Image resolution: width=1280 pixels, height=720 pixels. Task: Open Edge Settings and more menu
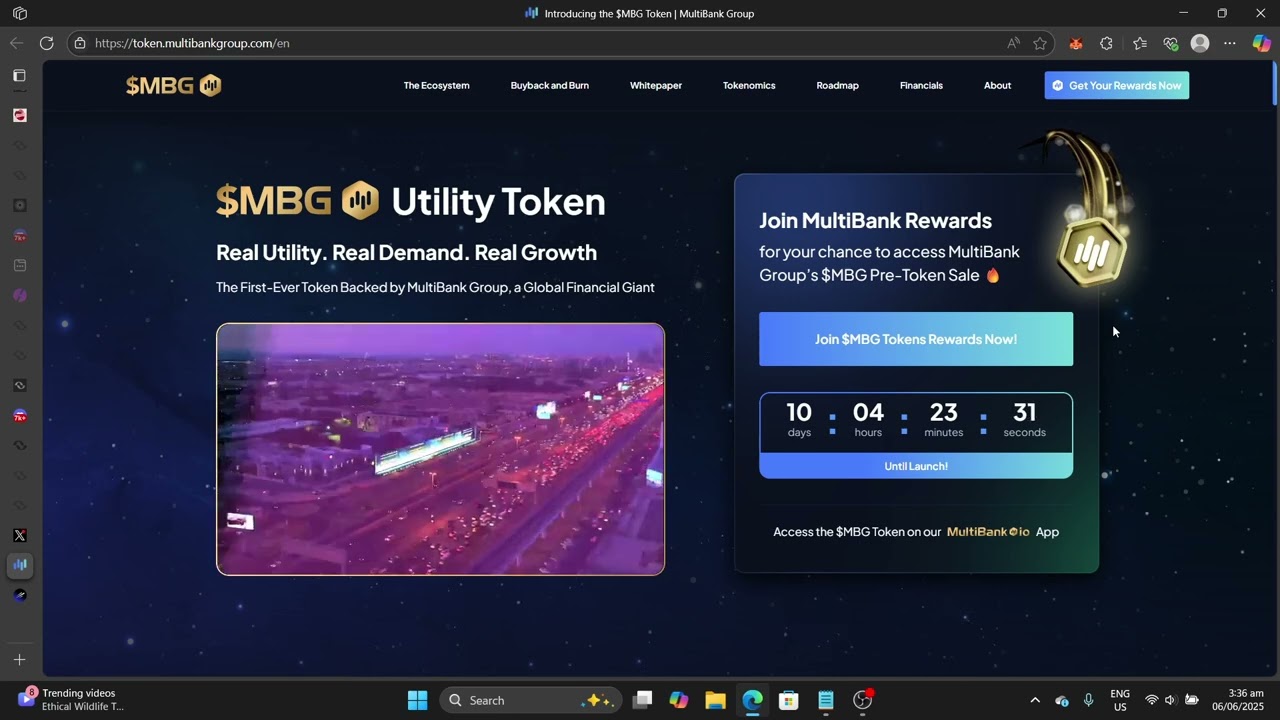(x=1230, y=43)
